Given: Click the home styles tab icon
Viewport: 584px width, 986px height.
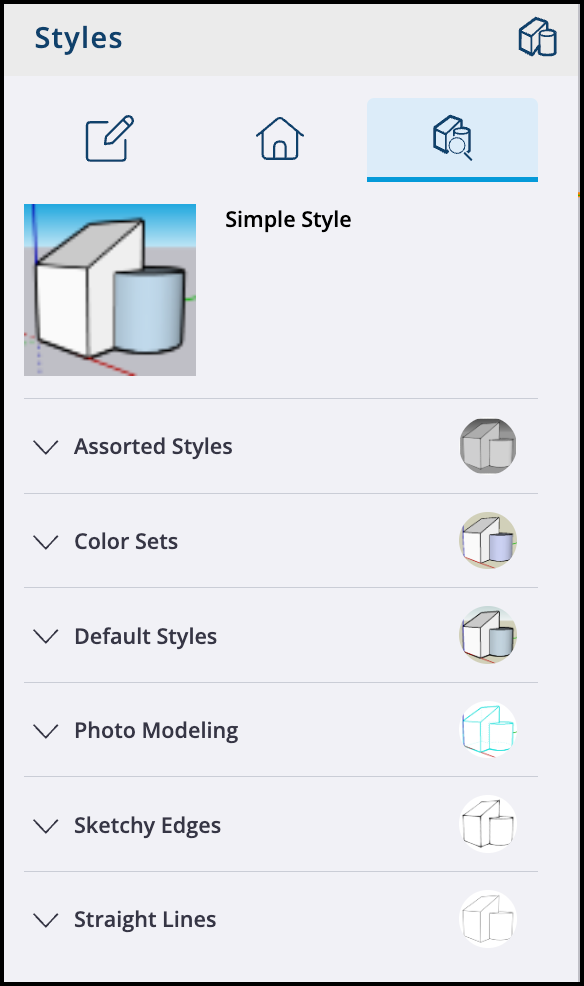Looking at the screenshot, I should click(x=280, y=139).
